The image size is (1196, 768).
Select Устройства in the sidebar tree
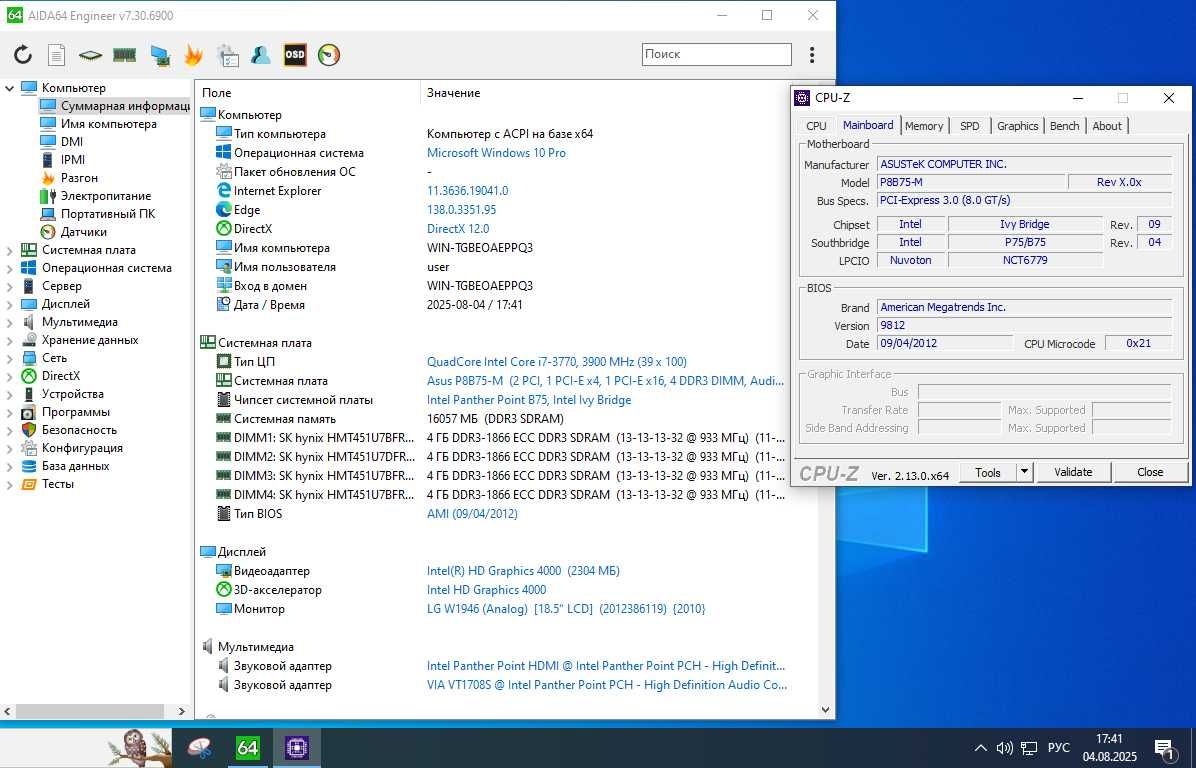tap(72, 394)
